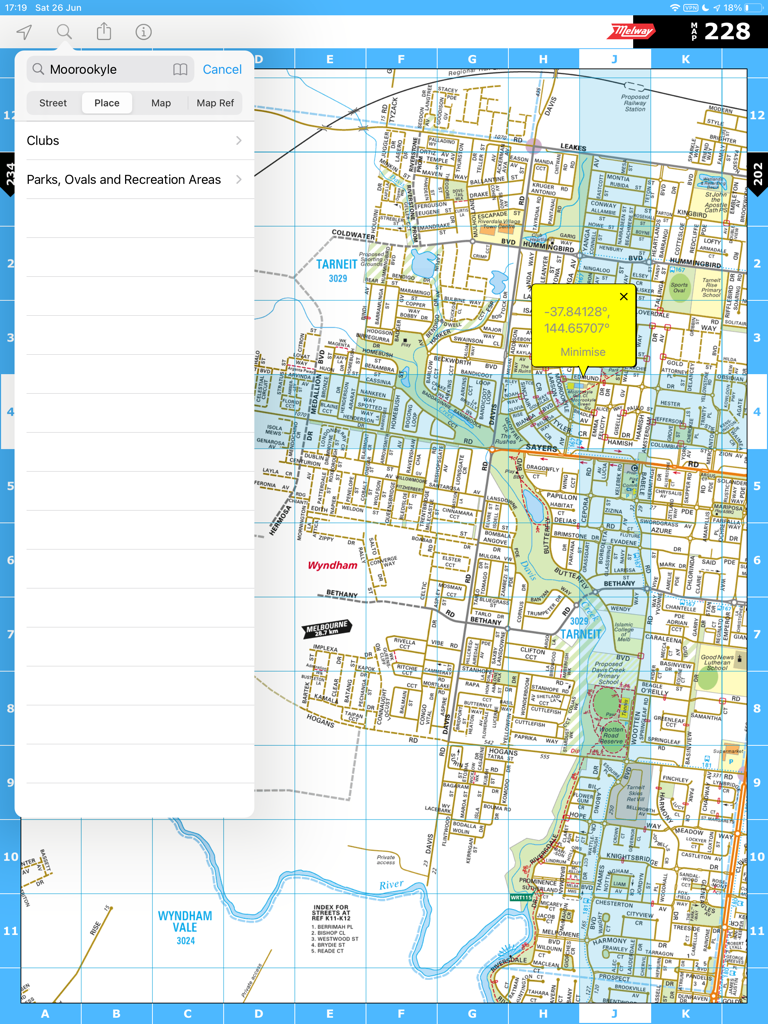Open Parks, Ovals and Recreation Areas
Viewport: 768px width, 1024px height.
[134, 180]
